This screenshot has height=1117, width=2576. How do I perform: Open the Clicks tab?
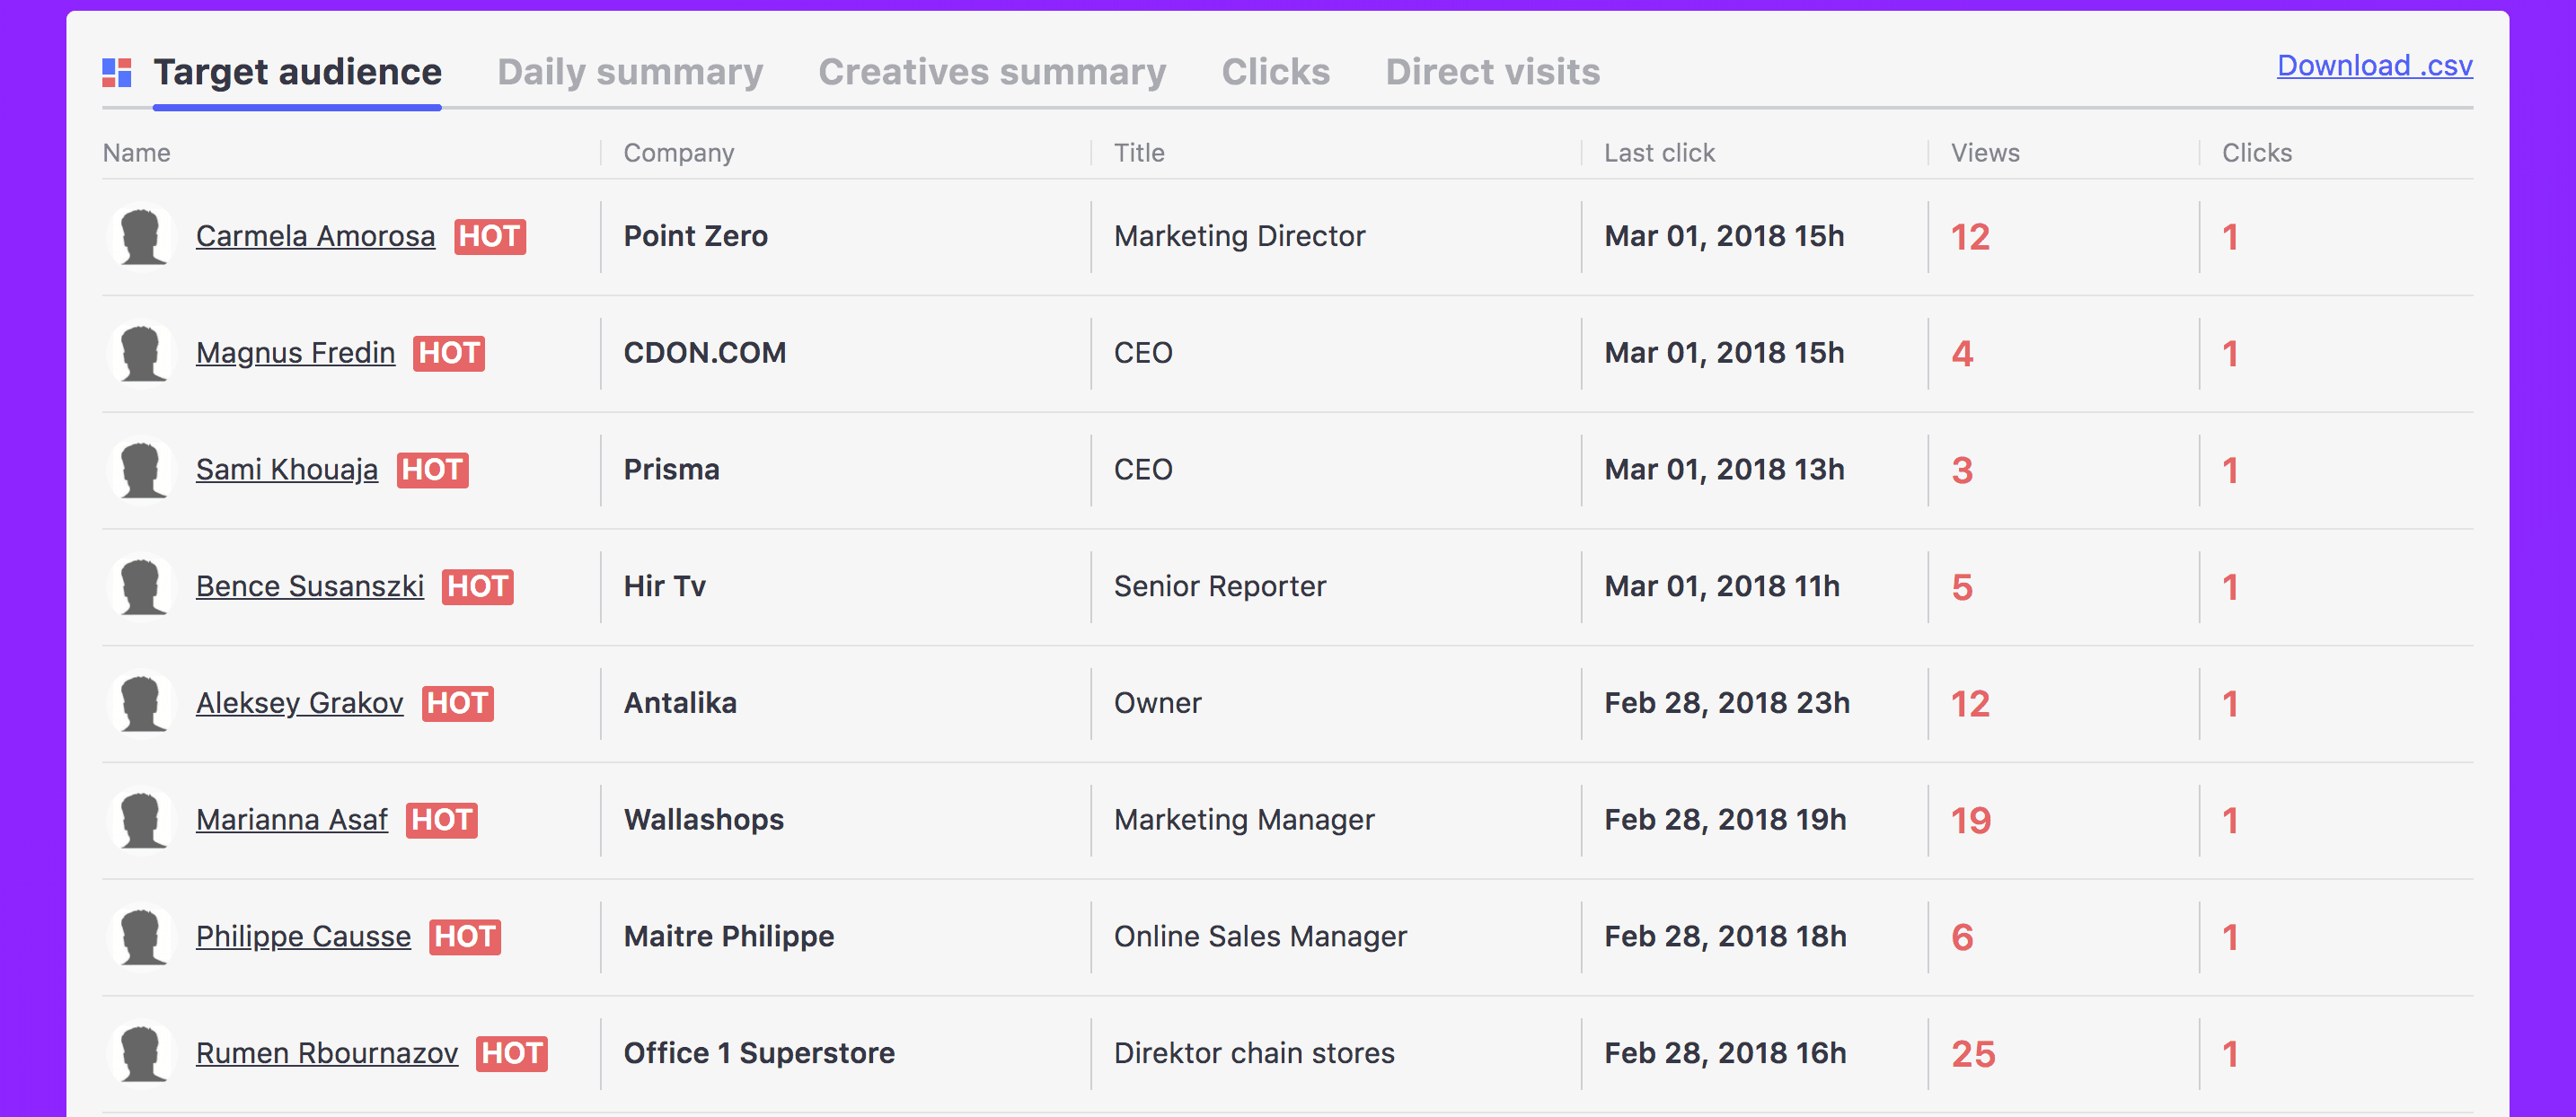click(1275, 72)
